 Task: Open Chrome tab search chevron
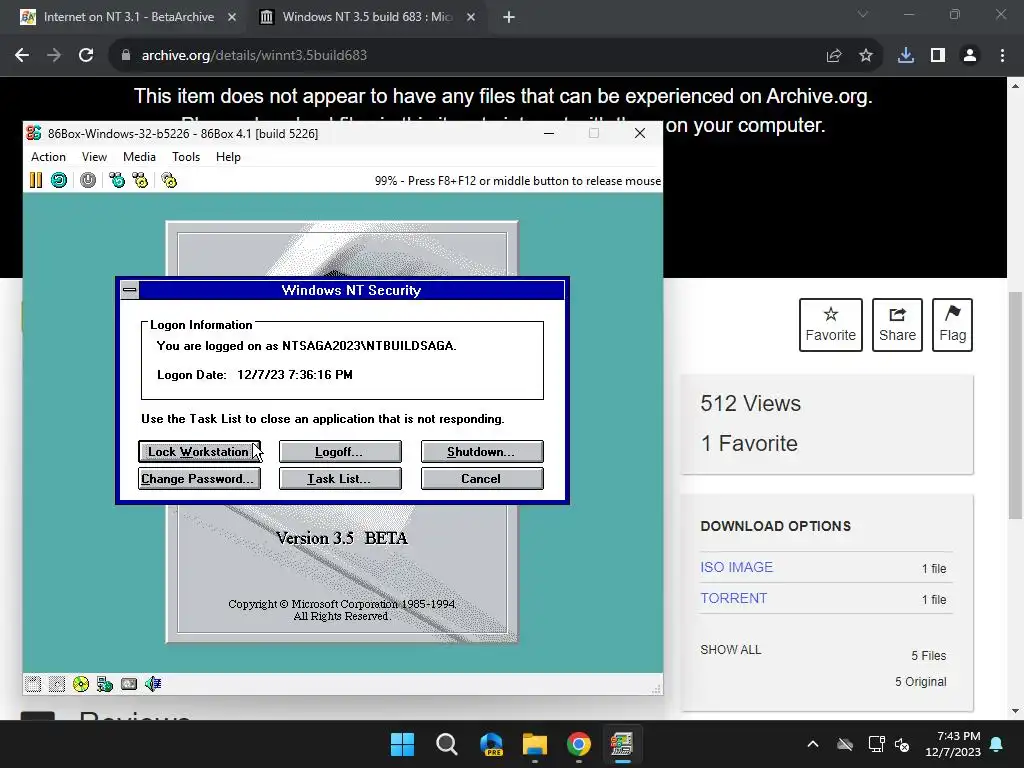863,14
